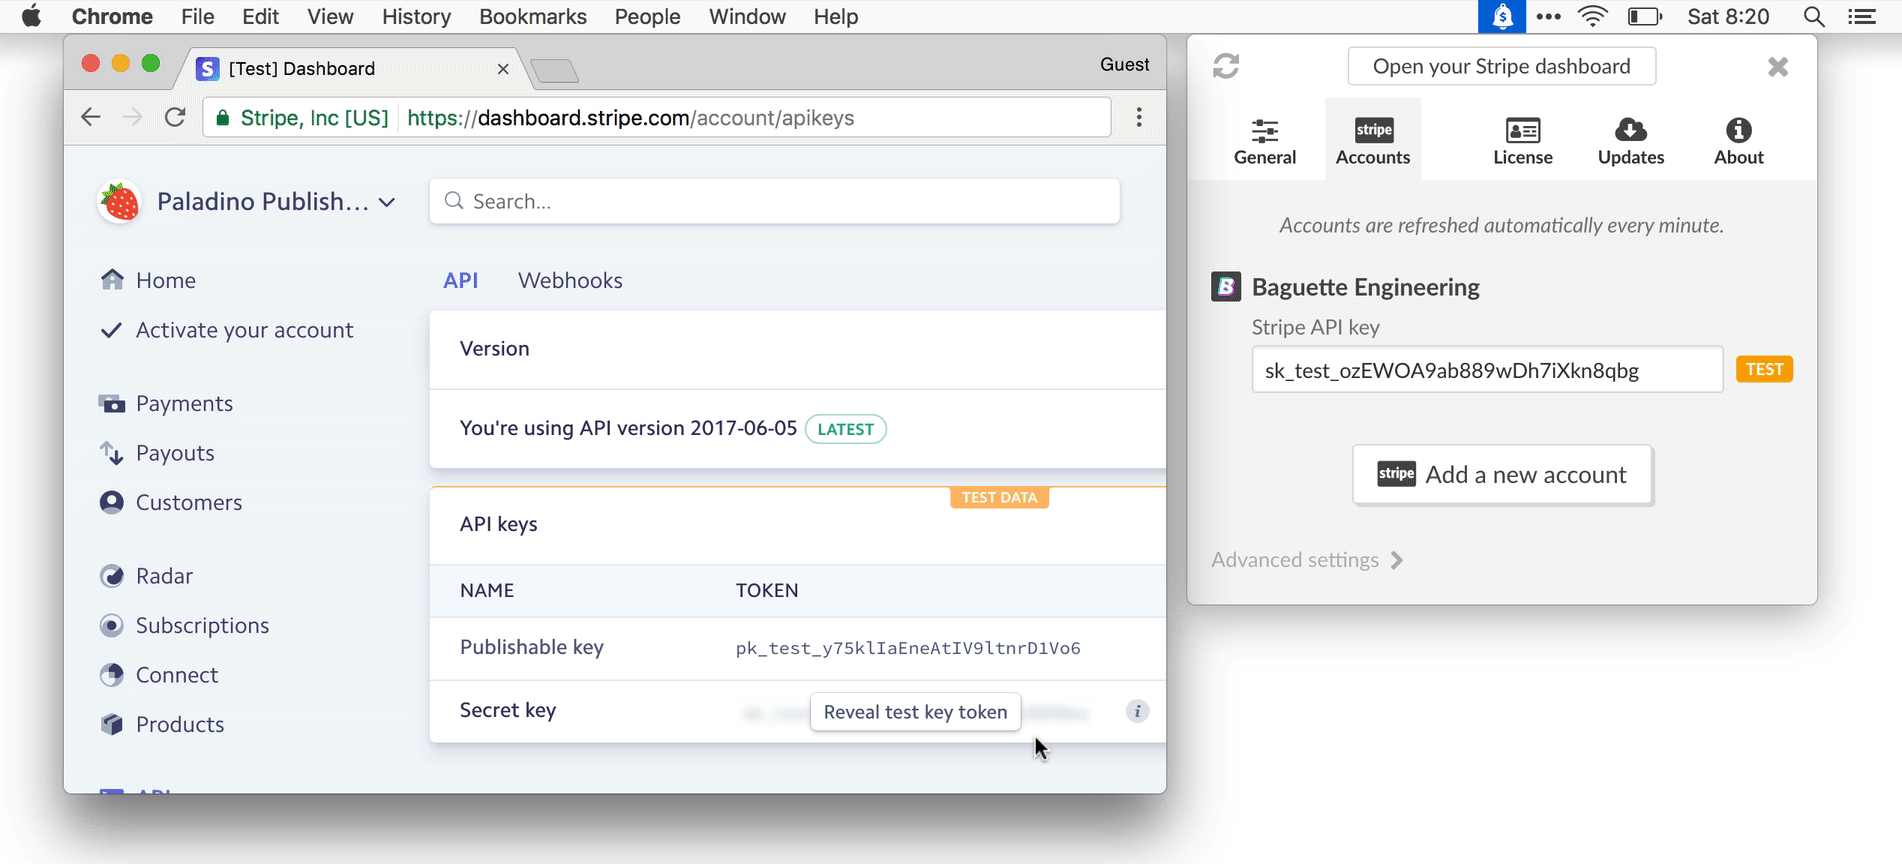1902x864 pixels.
Task: Refresh accounts in the notifier panel
Action: pyautogui.click(x=1226, y=66)
